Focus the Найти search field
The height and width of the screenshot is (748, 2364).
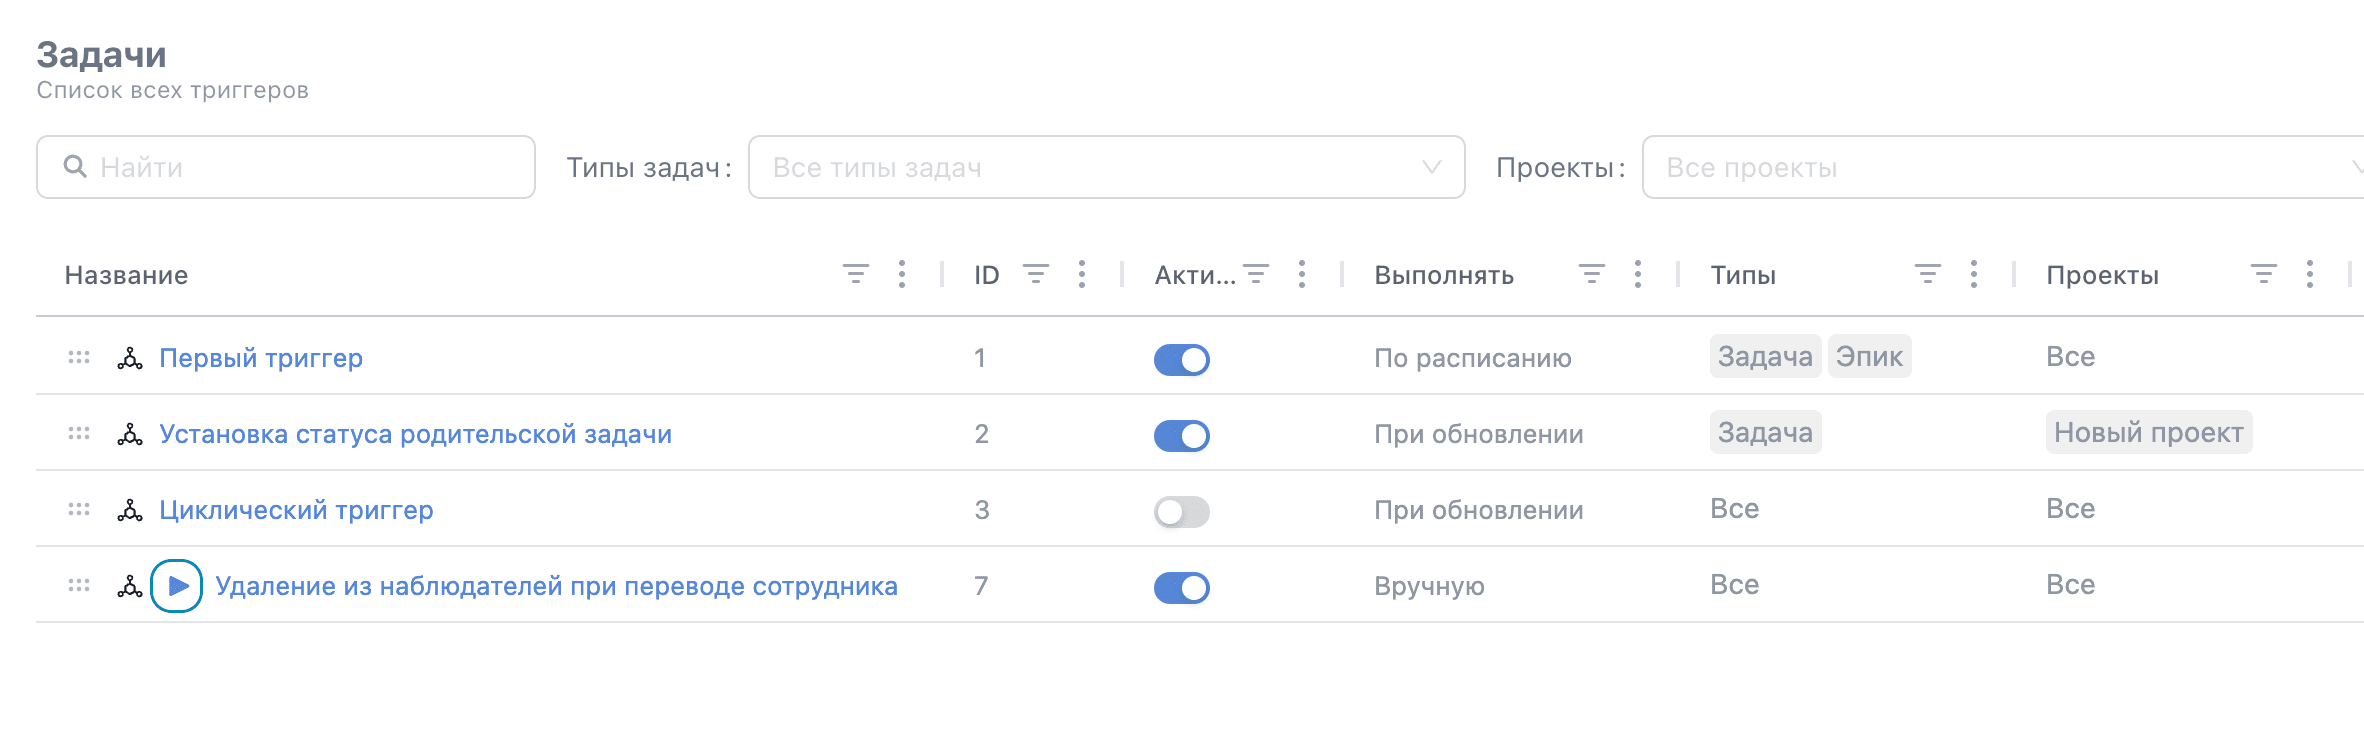coord(286,167)
